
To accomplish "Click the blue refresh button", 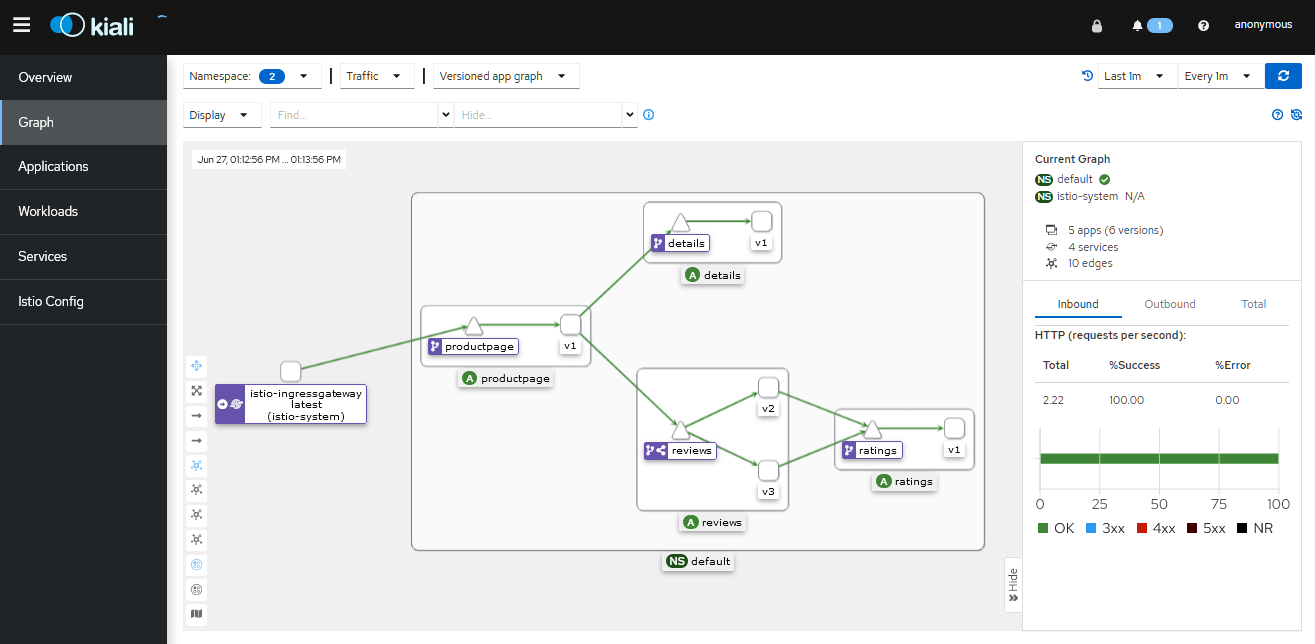I will 1283,76.
